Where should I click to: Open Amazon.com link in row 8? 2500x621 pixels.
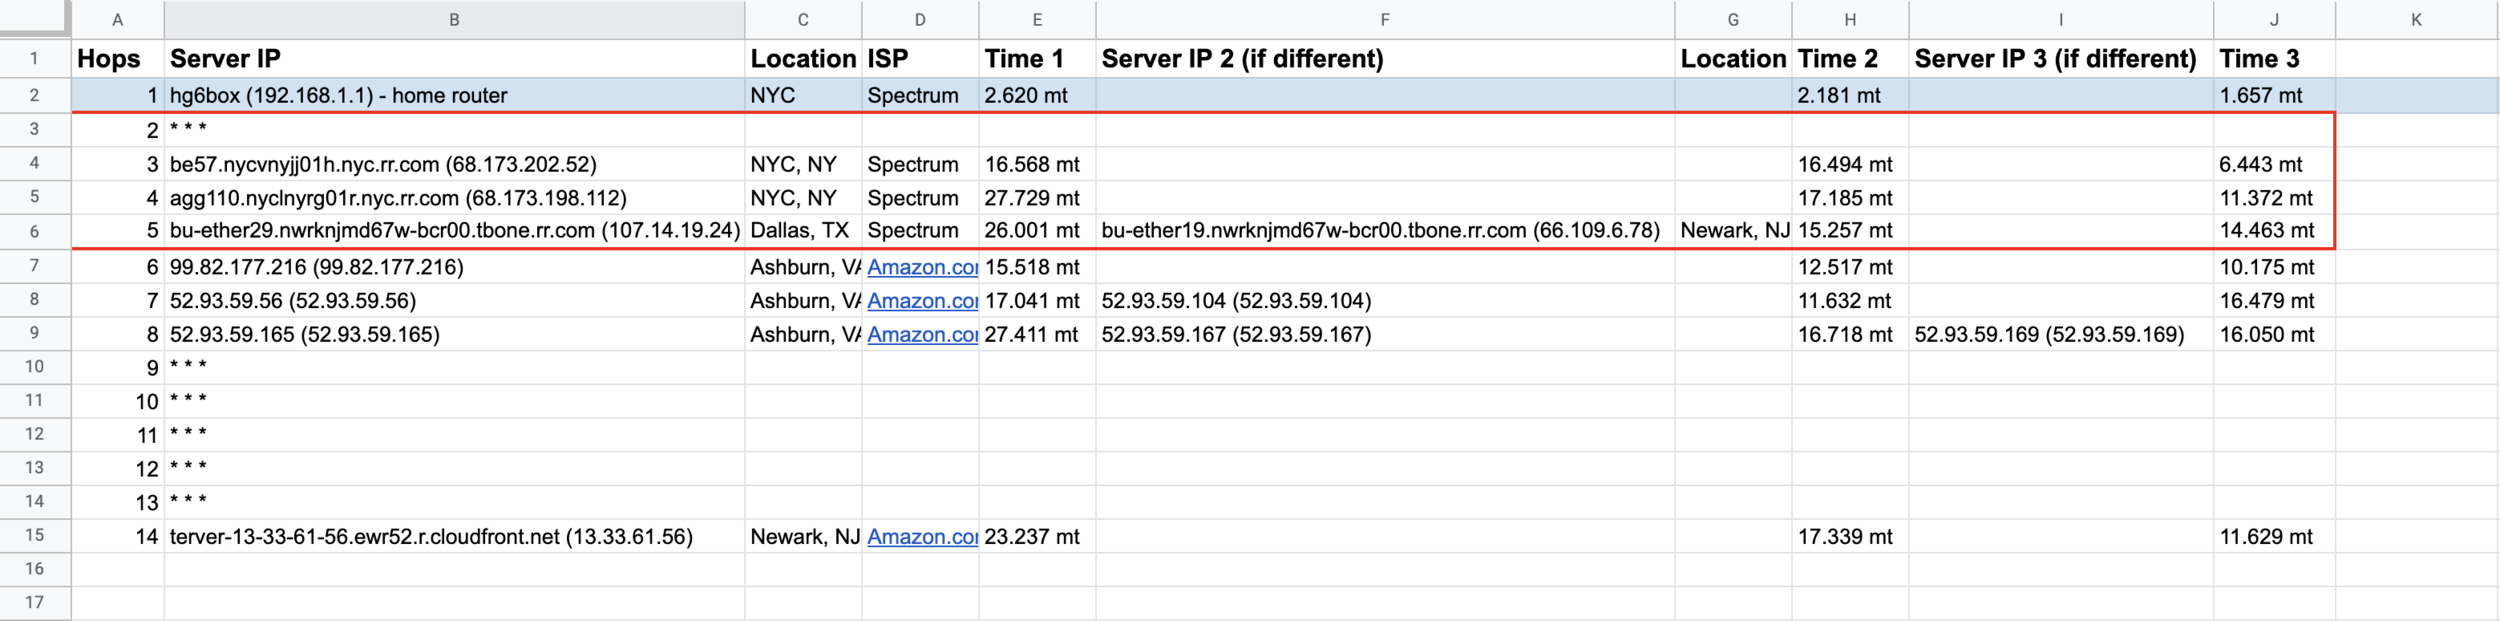(x=922, y=301)
